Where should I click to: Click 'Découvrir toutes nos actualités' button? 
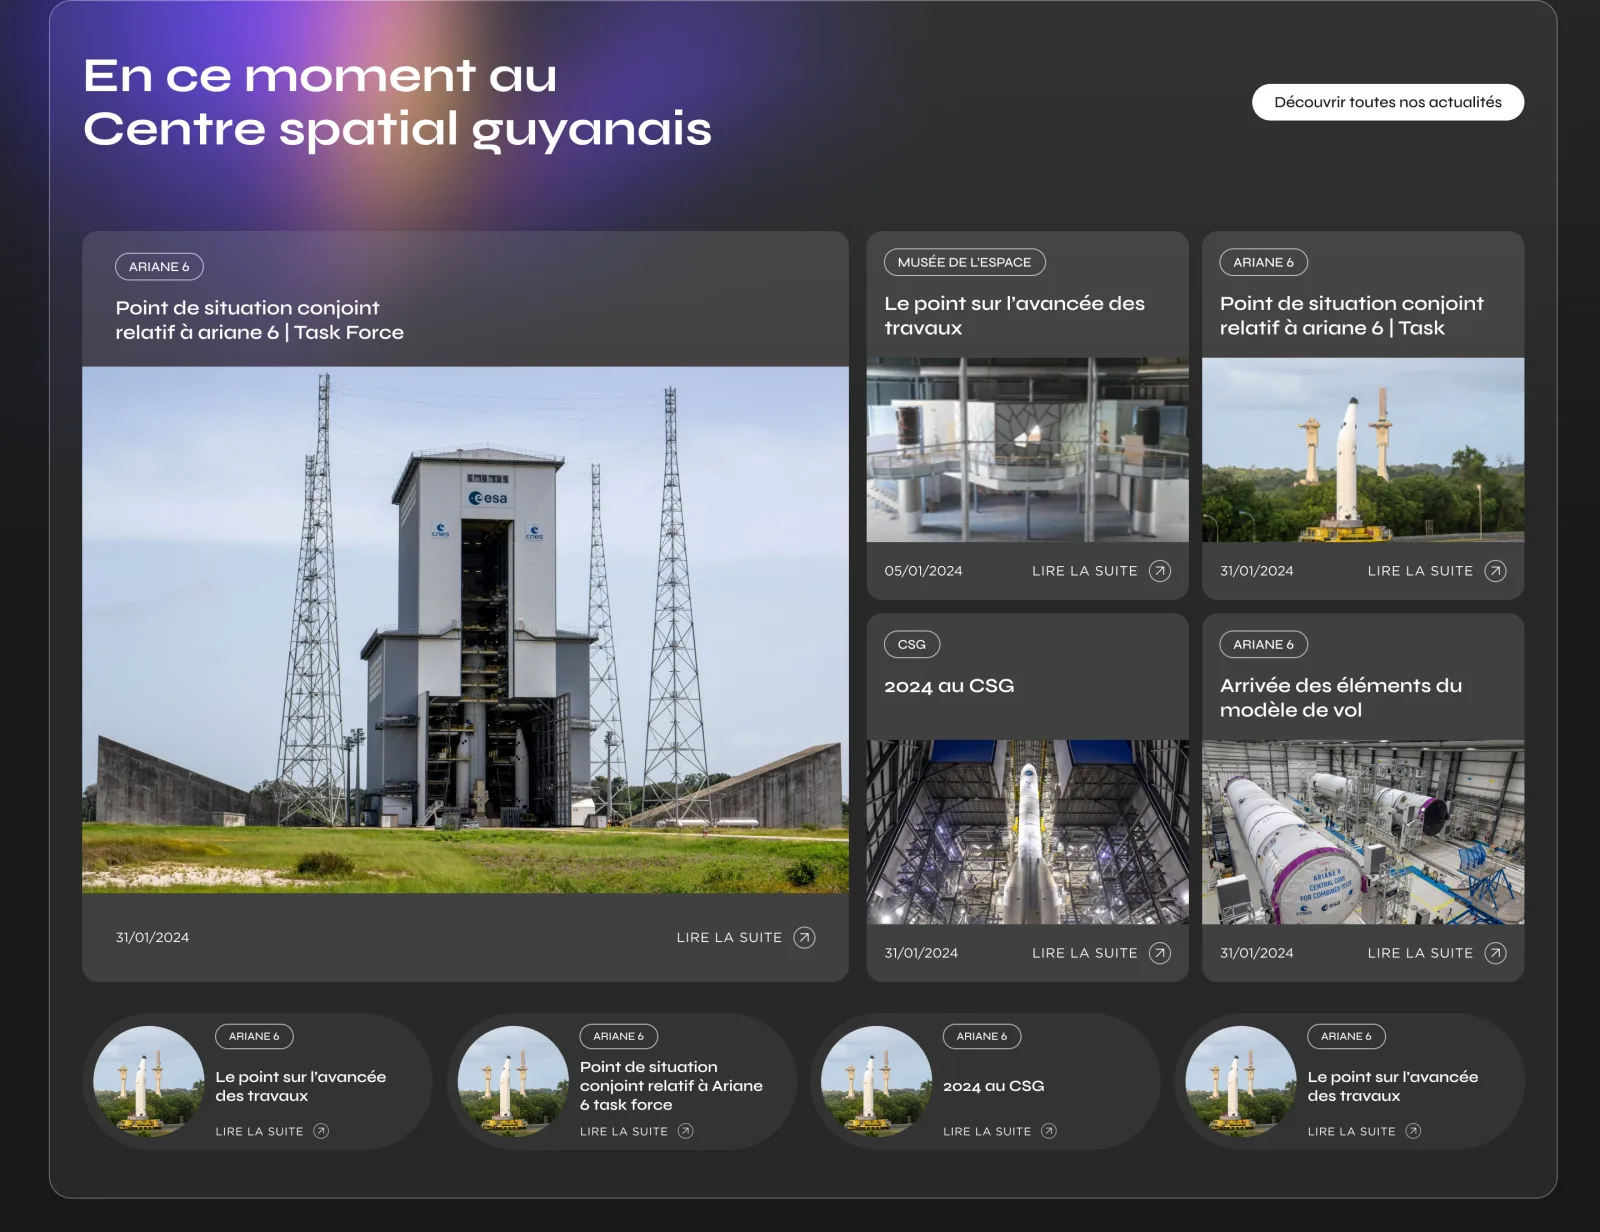click(1387, 102)
